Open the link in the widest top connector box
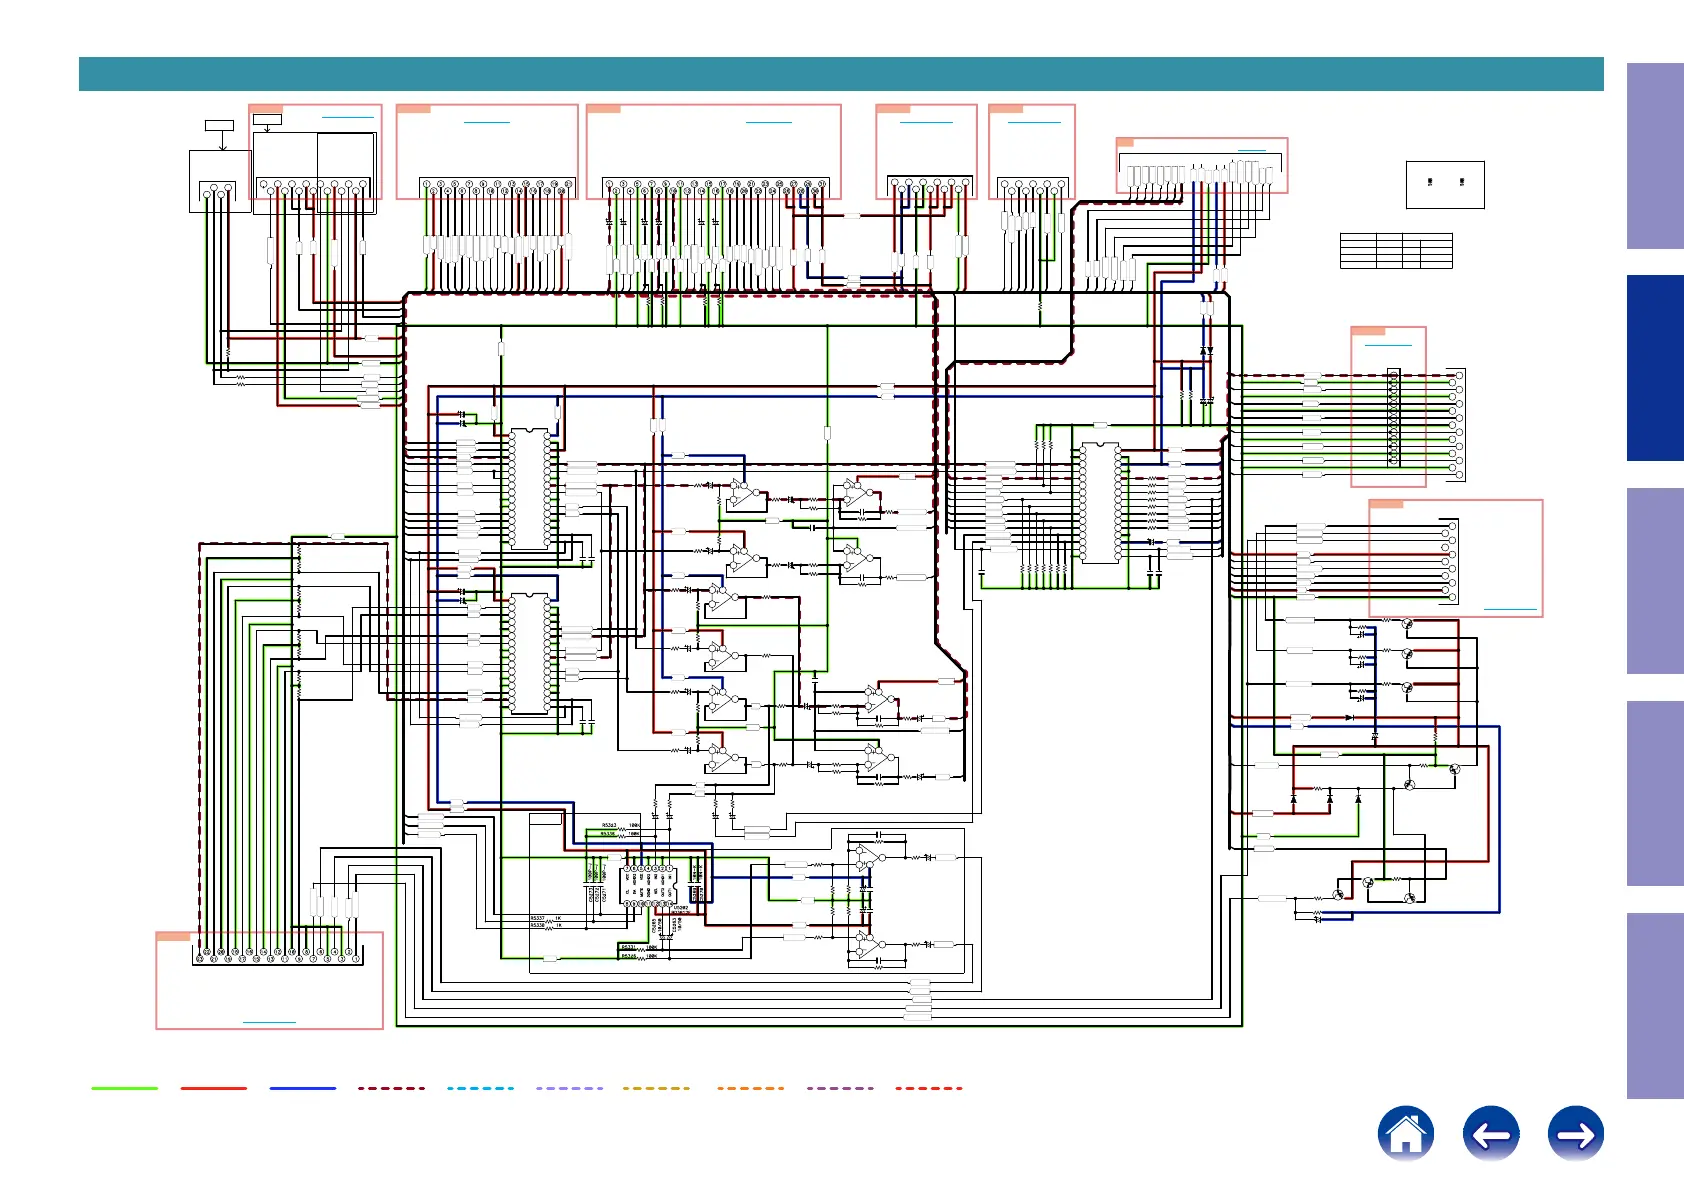This screenshot has width=1684, height=1191. (x=768, y=122)
